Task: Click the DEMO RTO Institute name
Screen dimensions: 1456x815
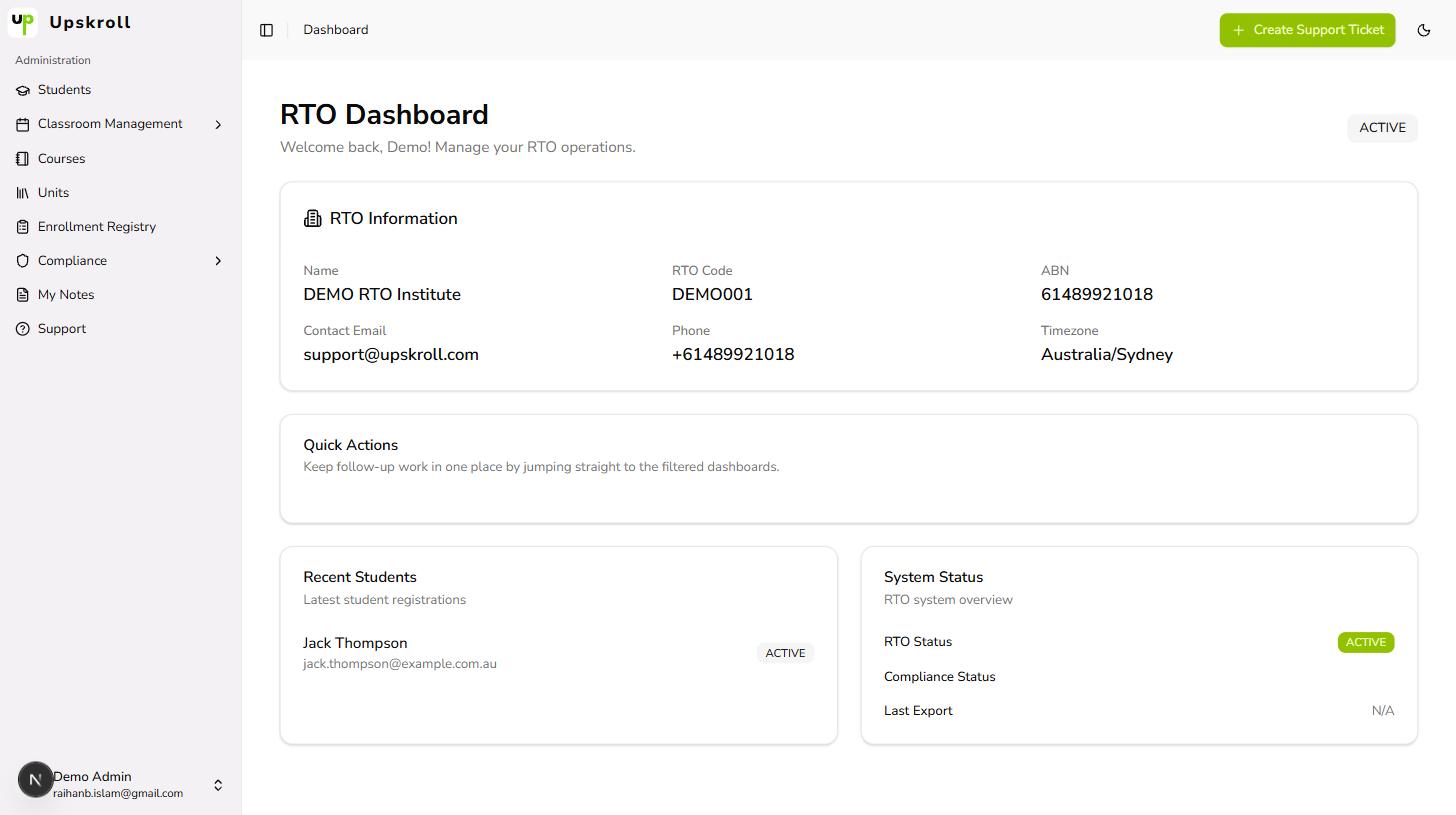Action: (x=382, y=295)
